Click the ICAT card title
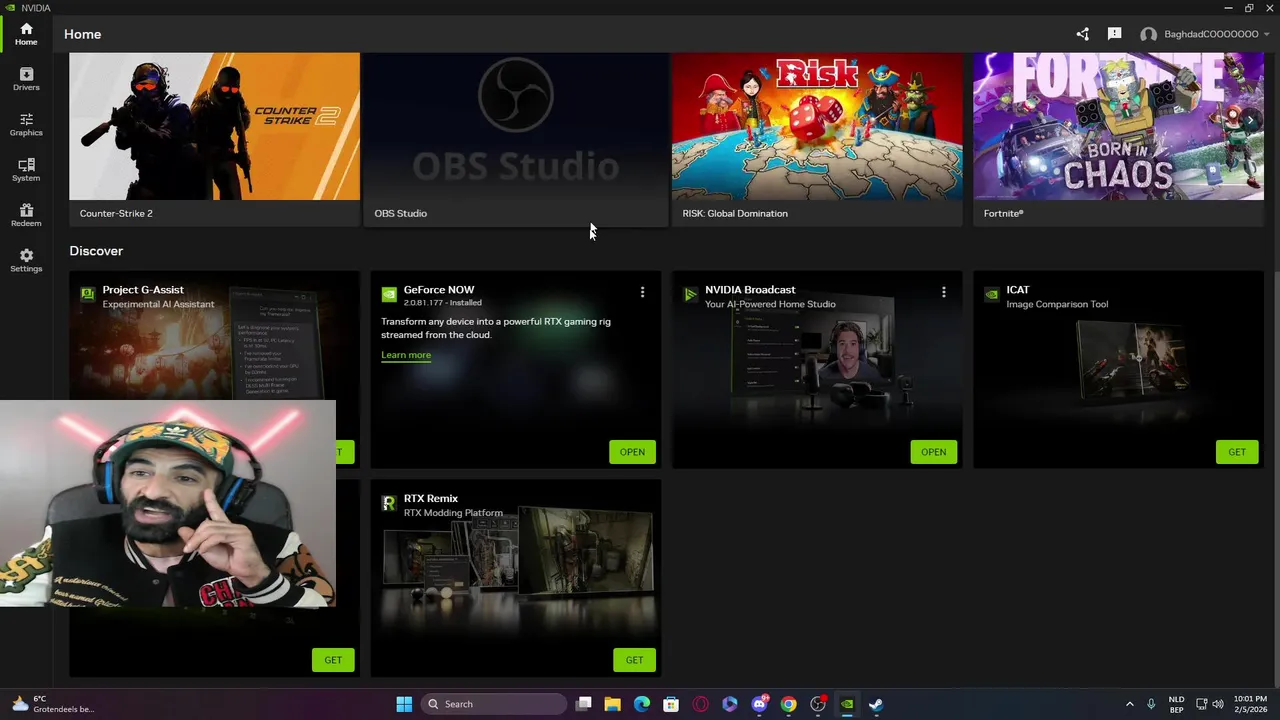 pos(1017,290)
